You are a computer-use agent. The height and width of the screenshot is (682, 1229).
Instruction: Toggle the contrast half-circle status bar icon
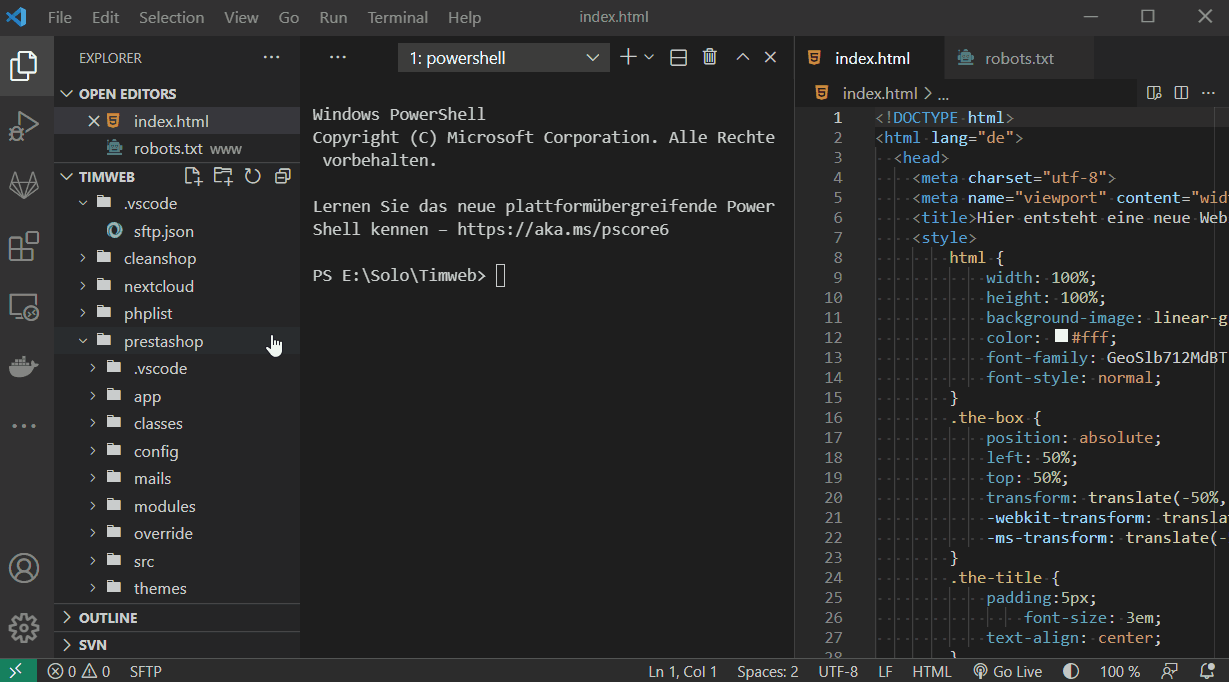click(1071, 671)
